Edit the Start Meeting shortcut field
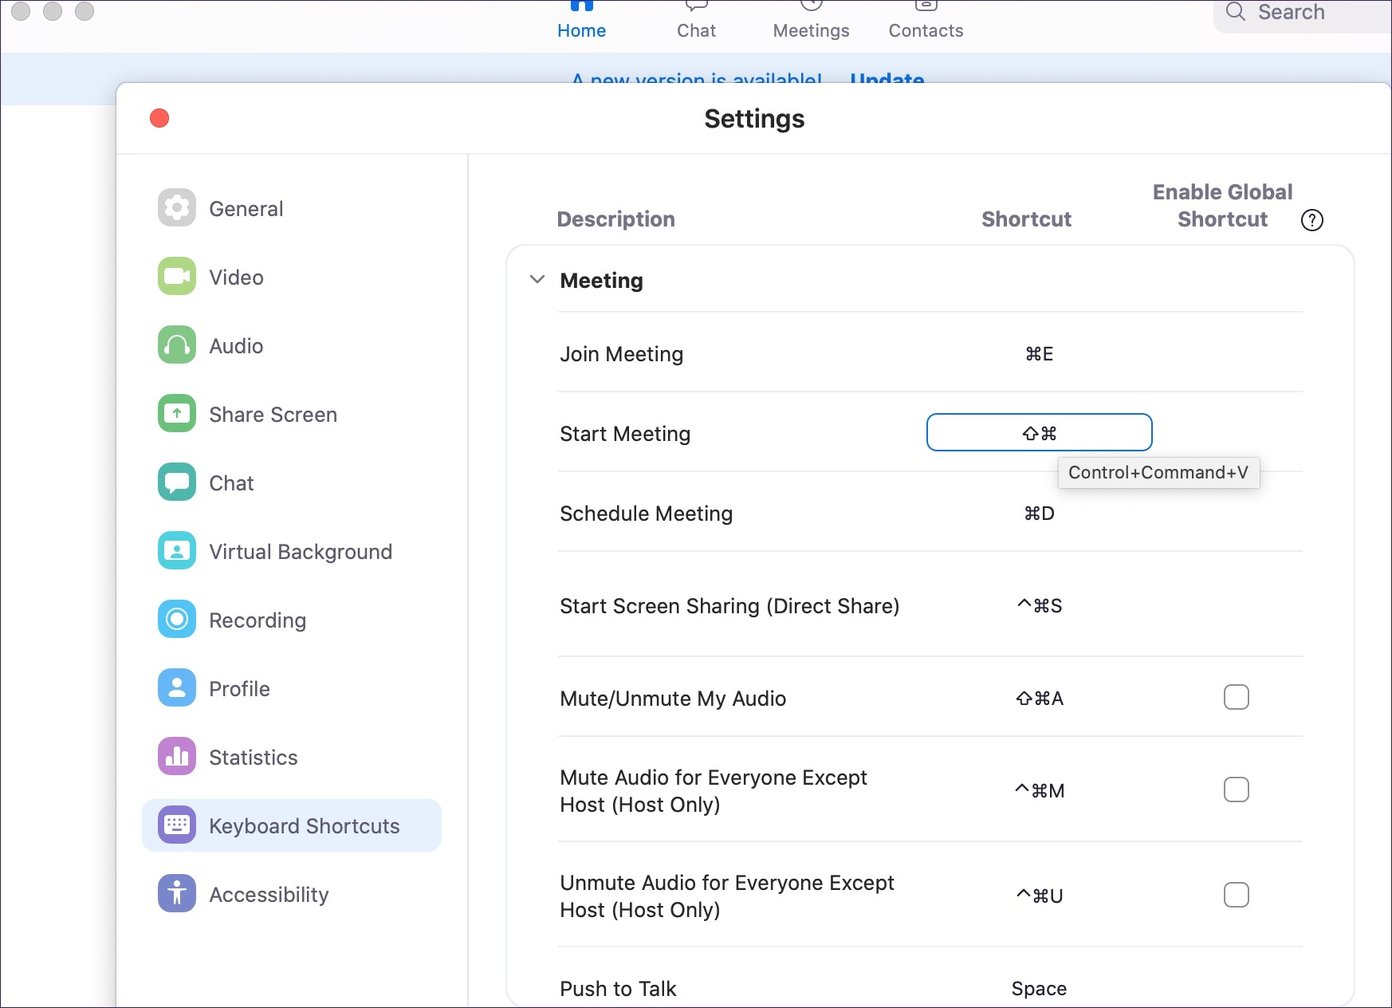The width and height of the screenshot is (1392, 1008). 1039,433
